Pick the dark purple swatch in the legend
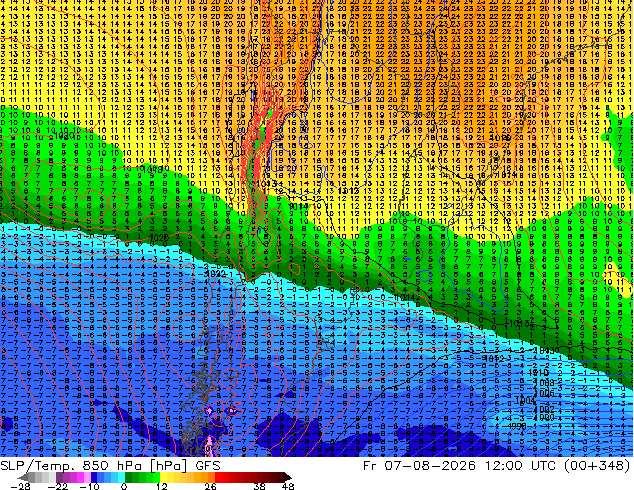The width and height of the screenshot is (634, 490). [x=59, y=477]
